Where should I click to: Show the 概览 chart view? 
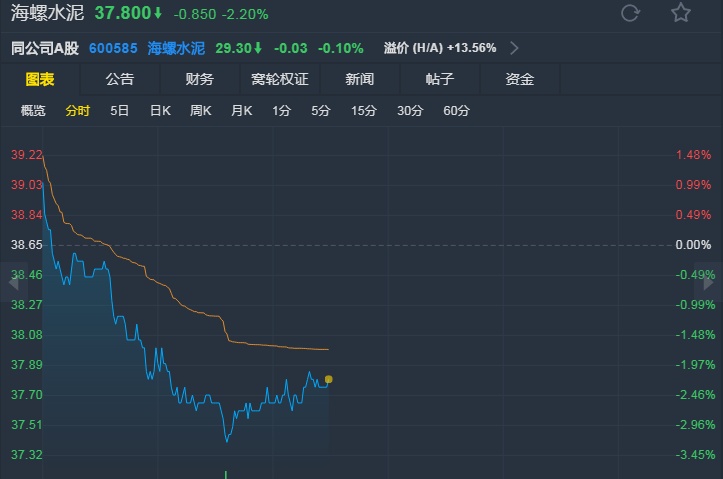click(x=33, y=111)
